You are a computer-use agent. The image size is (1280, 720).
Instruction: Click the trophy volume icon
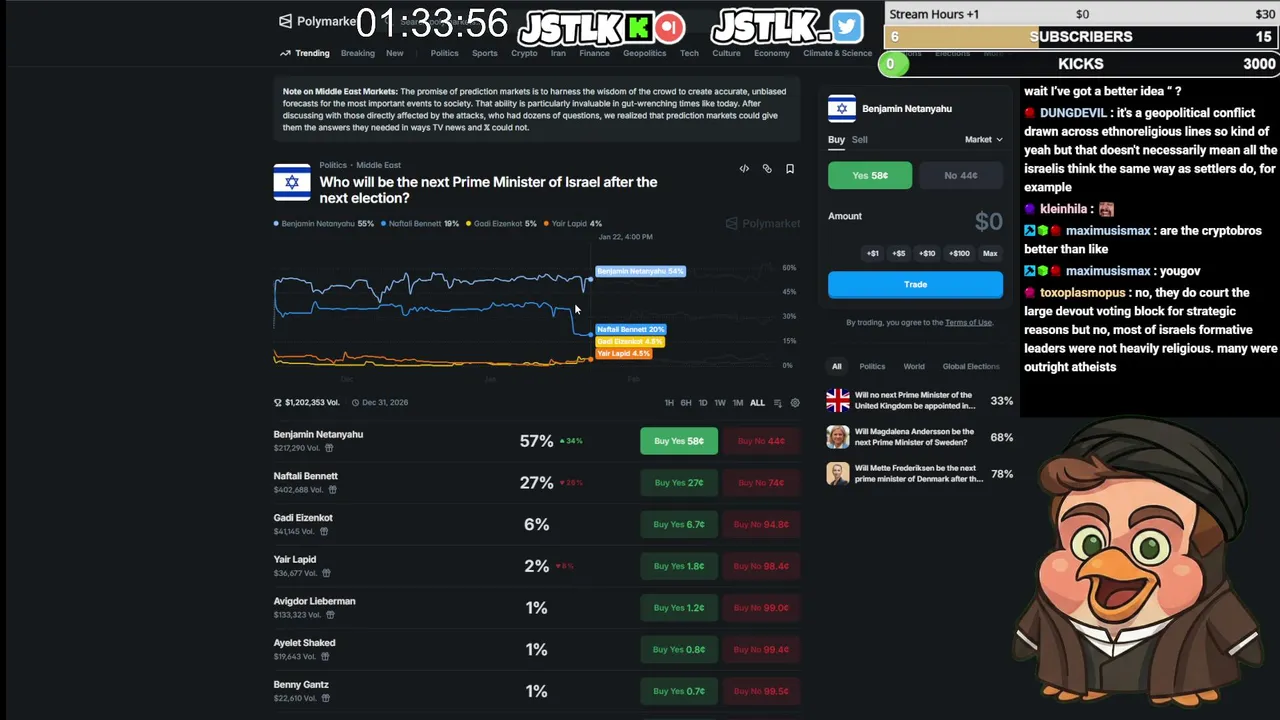(x=278, y=403)
